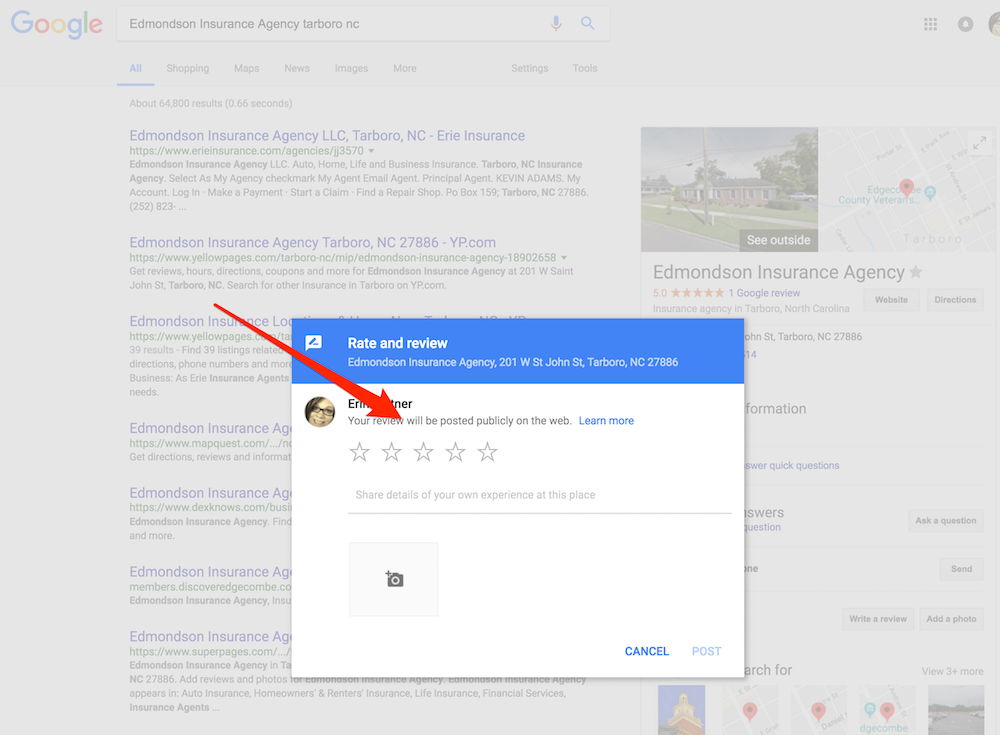Focus the share details review text field
The image size is (1000, 735).
click(x=540, y=495)
